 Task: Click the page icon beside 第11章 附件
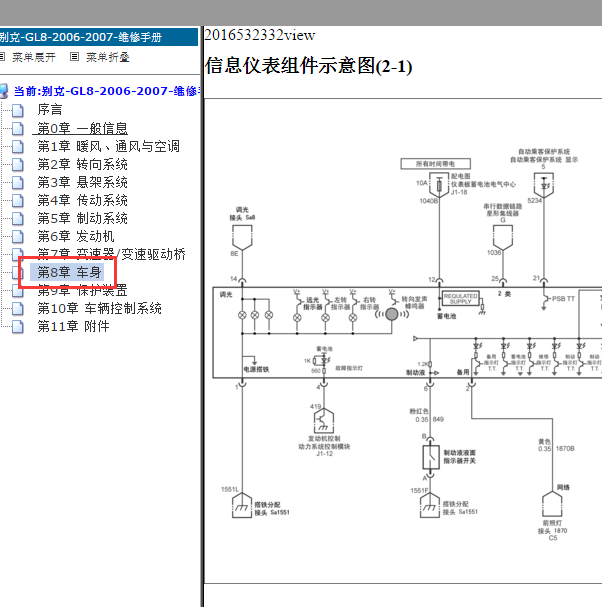pyautogui.click(x=17, y=327)
